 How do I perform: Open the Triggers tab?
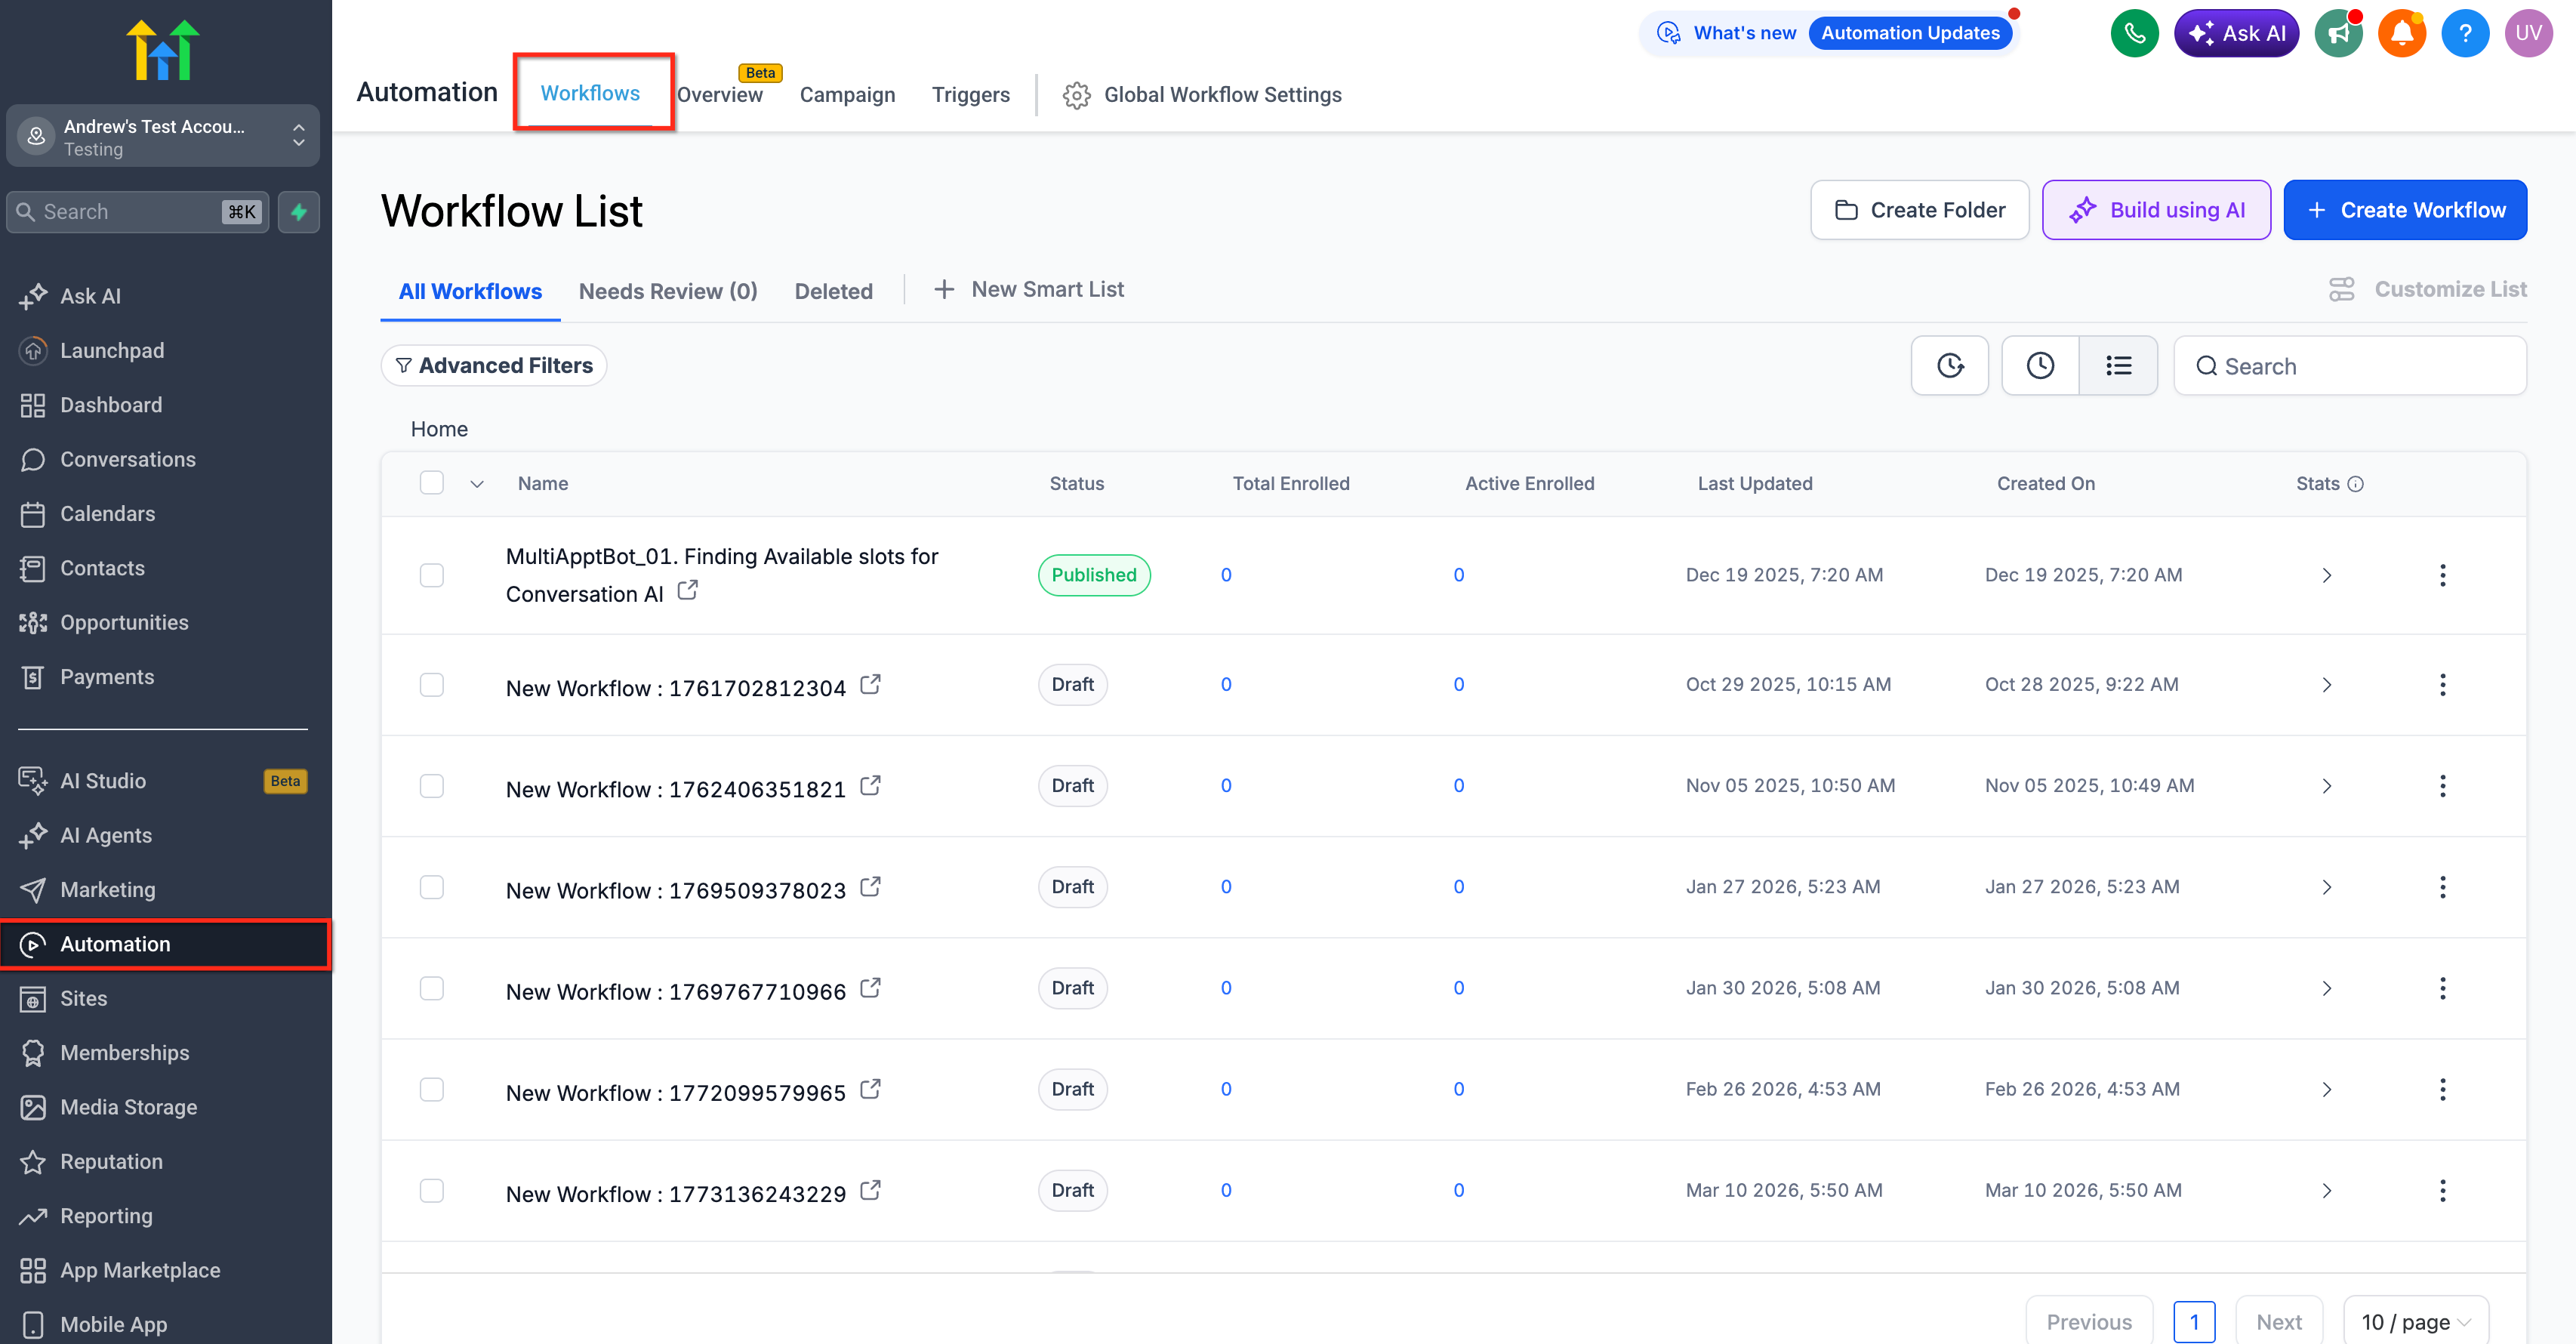pyautogui.click(x=970, y=95)
